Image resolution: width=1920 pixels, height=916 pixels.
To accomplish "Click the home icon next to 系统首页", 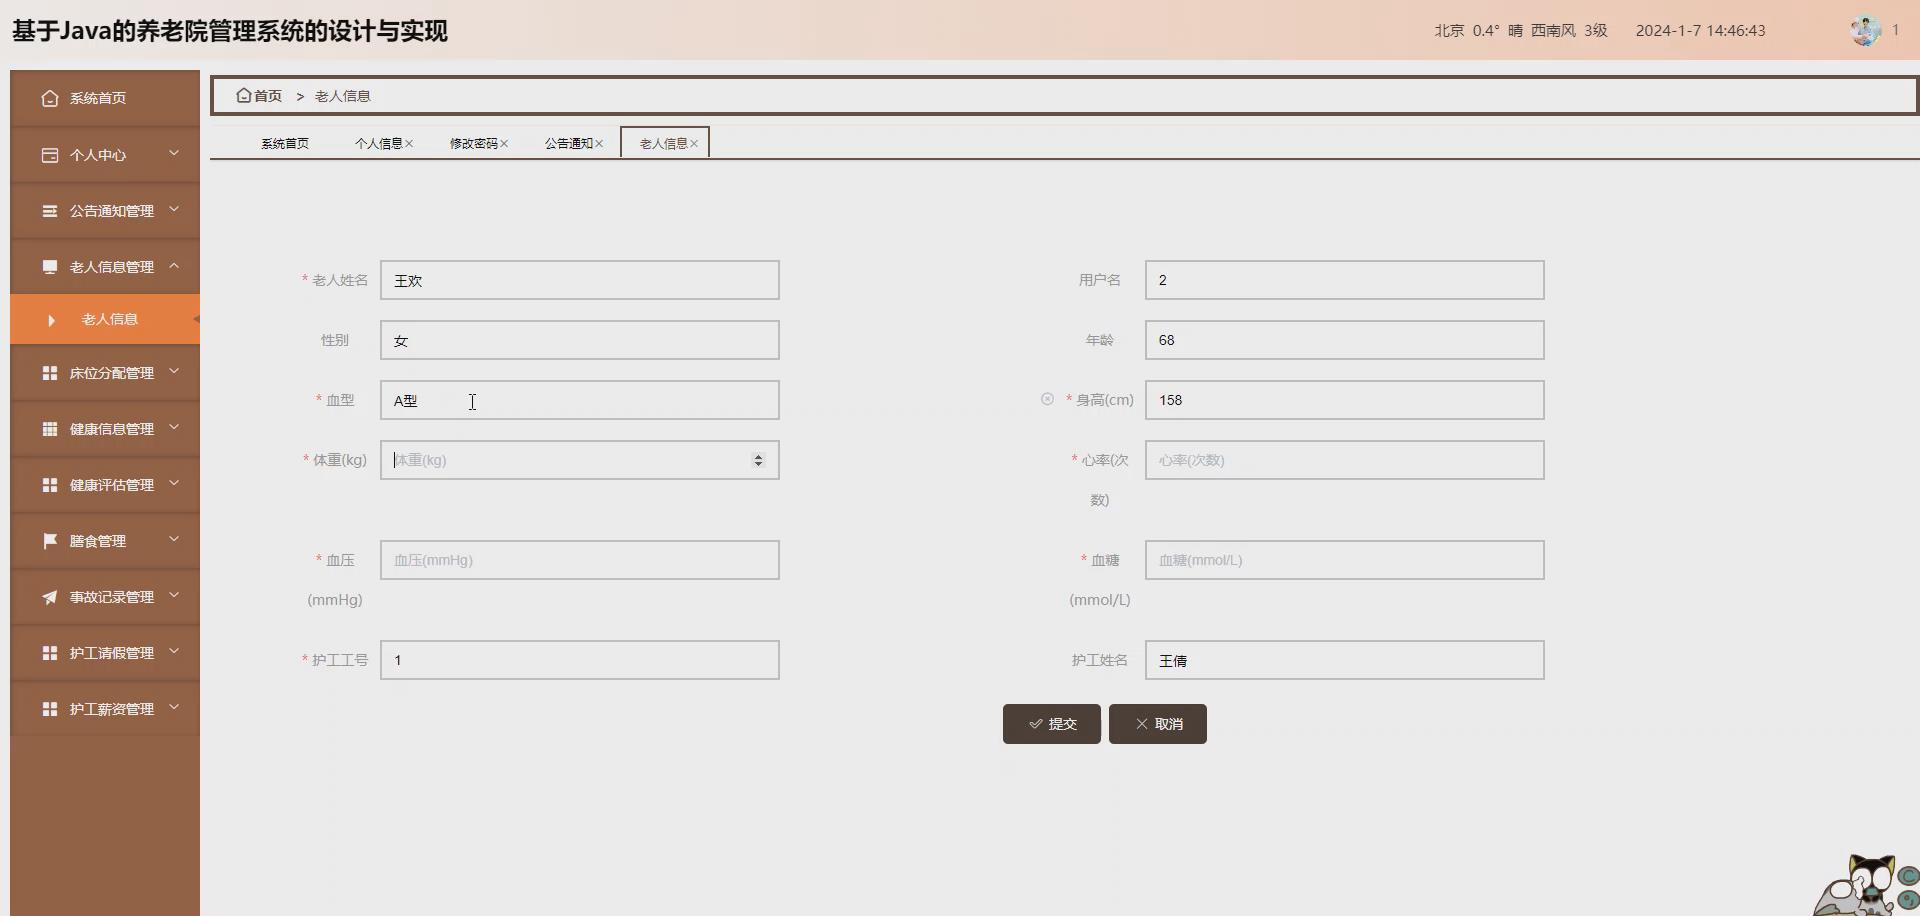I will point(50,98).
